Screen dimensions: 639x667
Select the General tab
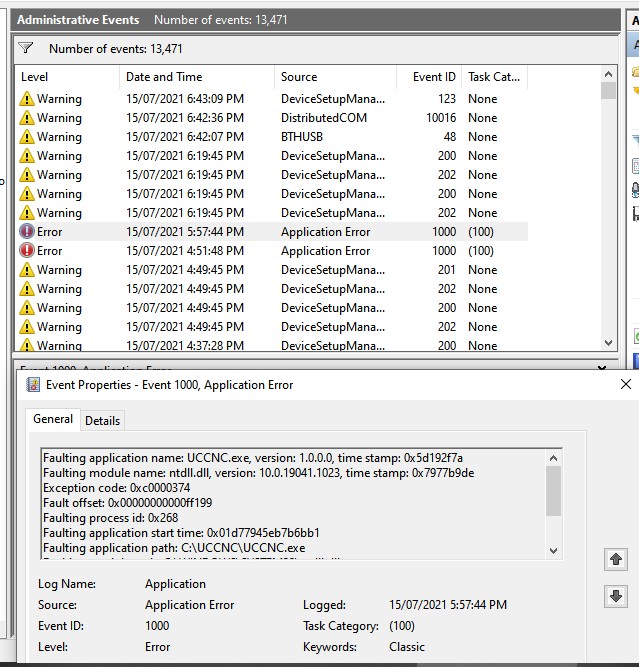[53, 420]
